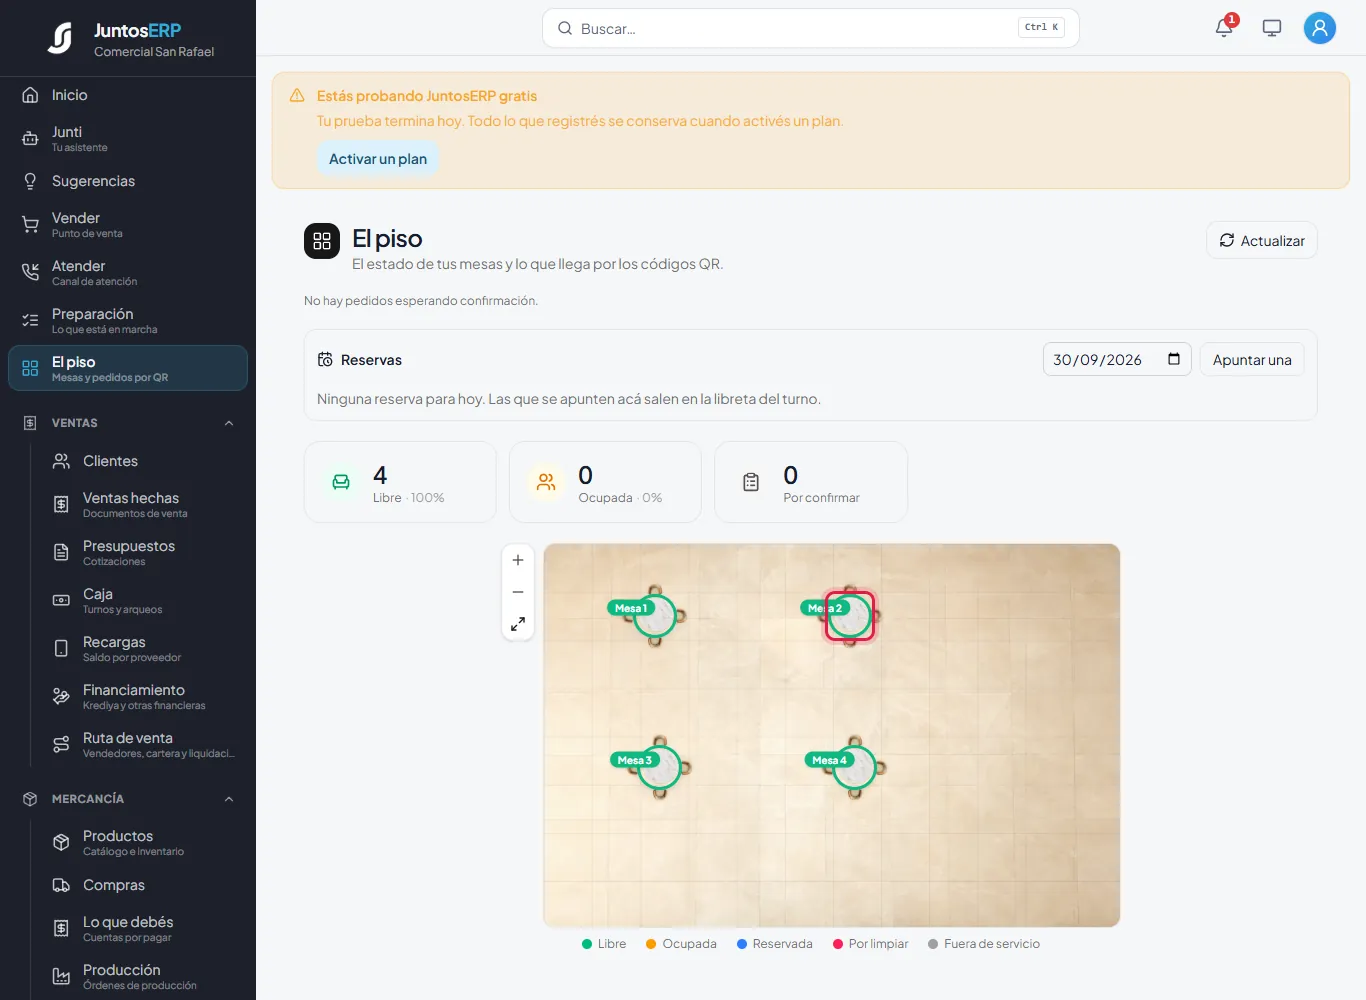The width and height of the screenshot is (1366, 1000).
Task: Open the user profile avatar
Action: point(1320,28)
